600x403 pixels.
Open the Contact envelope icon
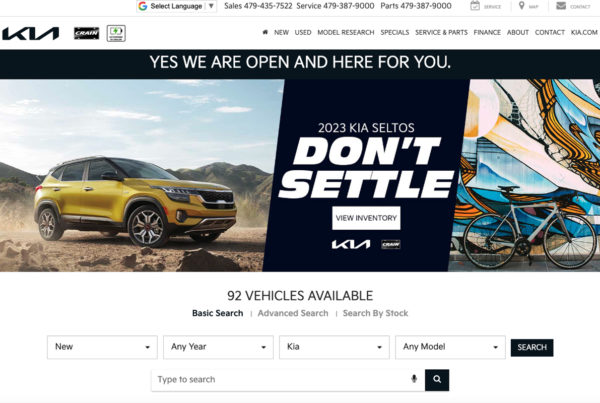(561, 6)
